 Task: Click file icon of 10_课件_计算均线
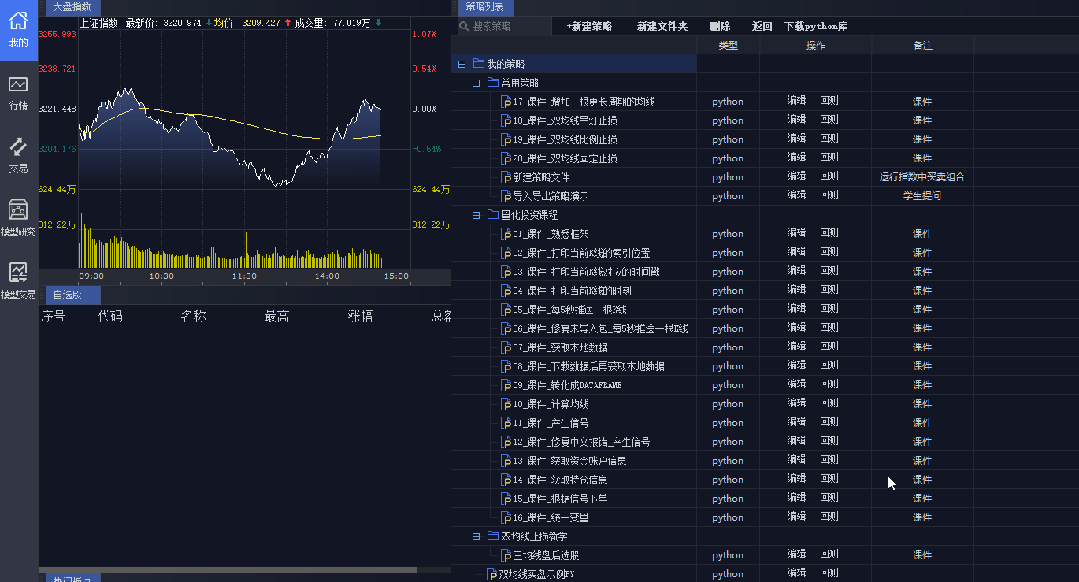coord(506,404)
